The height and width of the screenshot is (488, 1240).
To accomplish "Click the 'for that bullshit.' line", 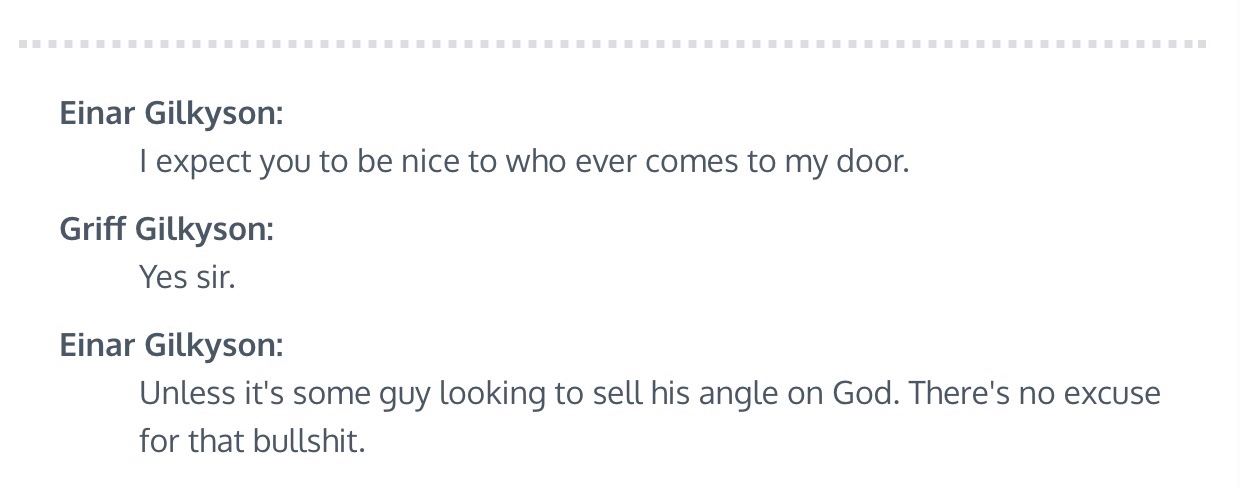I will (x=252, y=439).
